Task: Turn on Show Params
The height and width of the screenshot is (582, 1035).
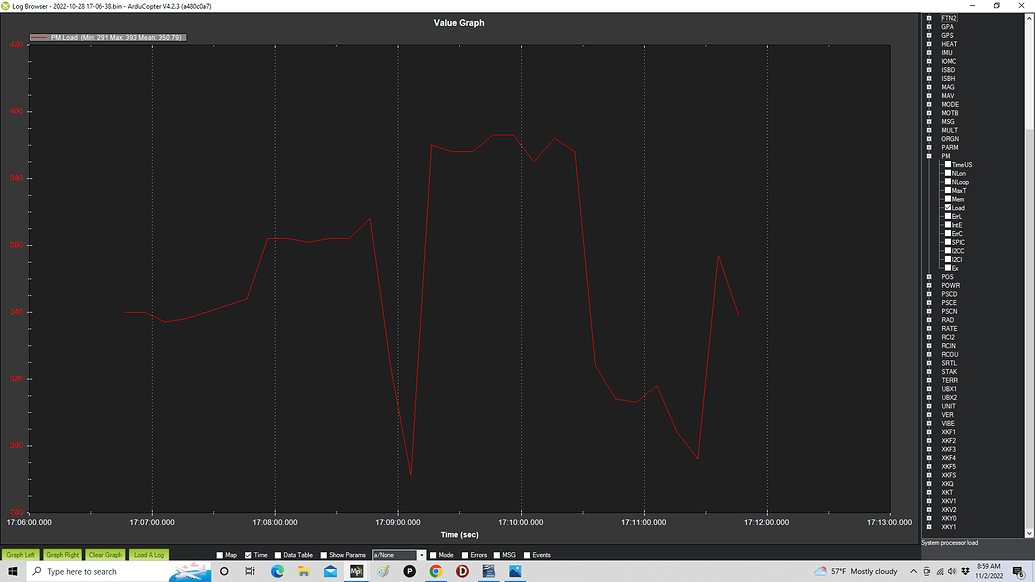Action: [x=322, y=555]
